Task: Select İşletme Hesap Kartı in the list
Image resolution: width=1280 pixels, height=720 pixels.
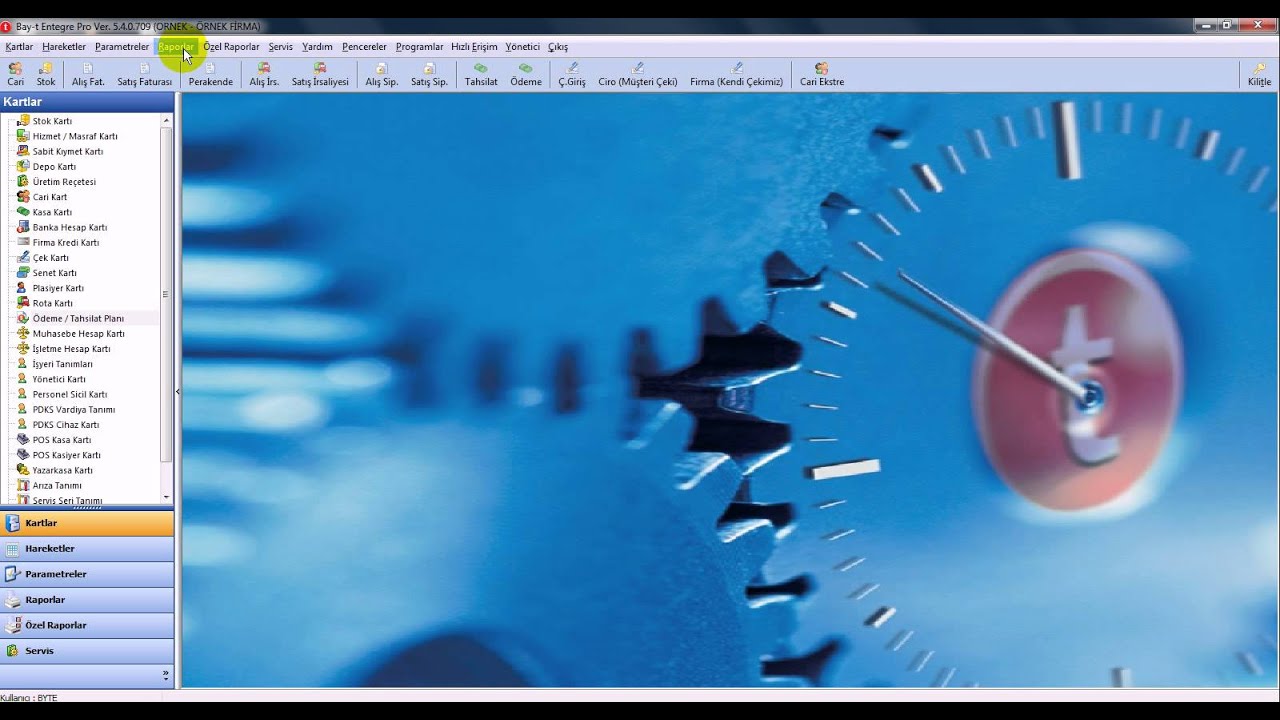Action: tap(72, 349)
